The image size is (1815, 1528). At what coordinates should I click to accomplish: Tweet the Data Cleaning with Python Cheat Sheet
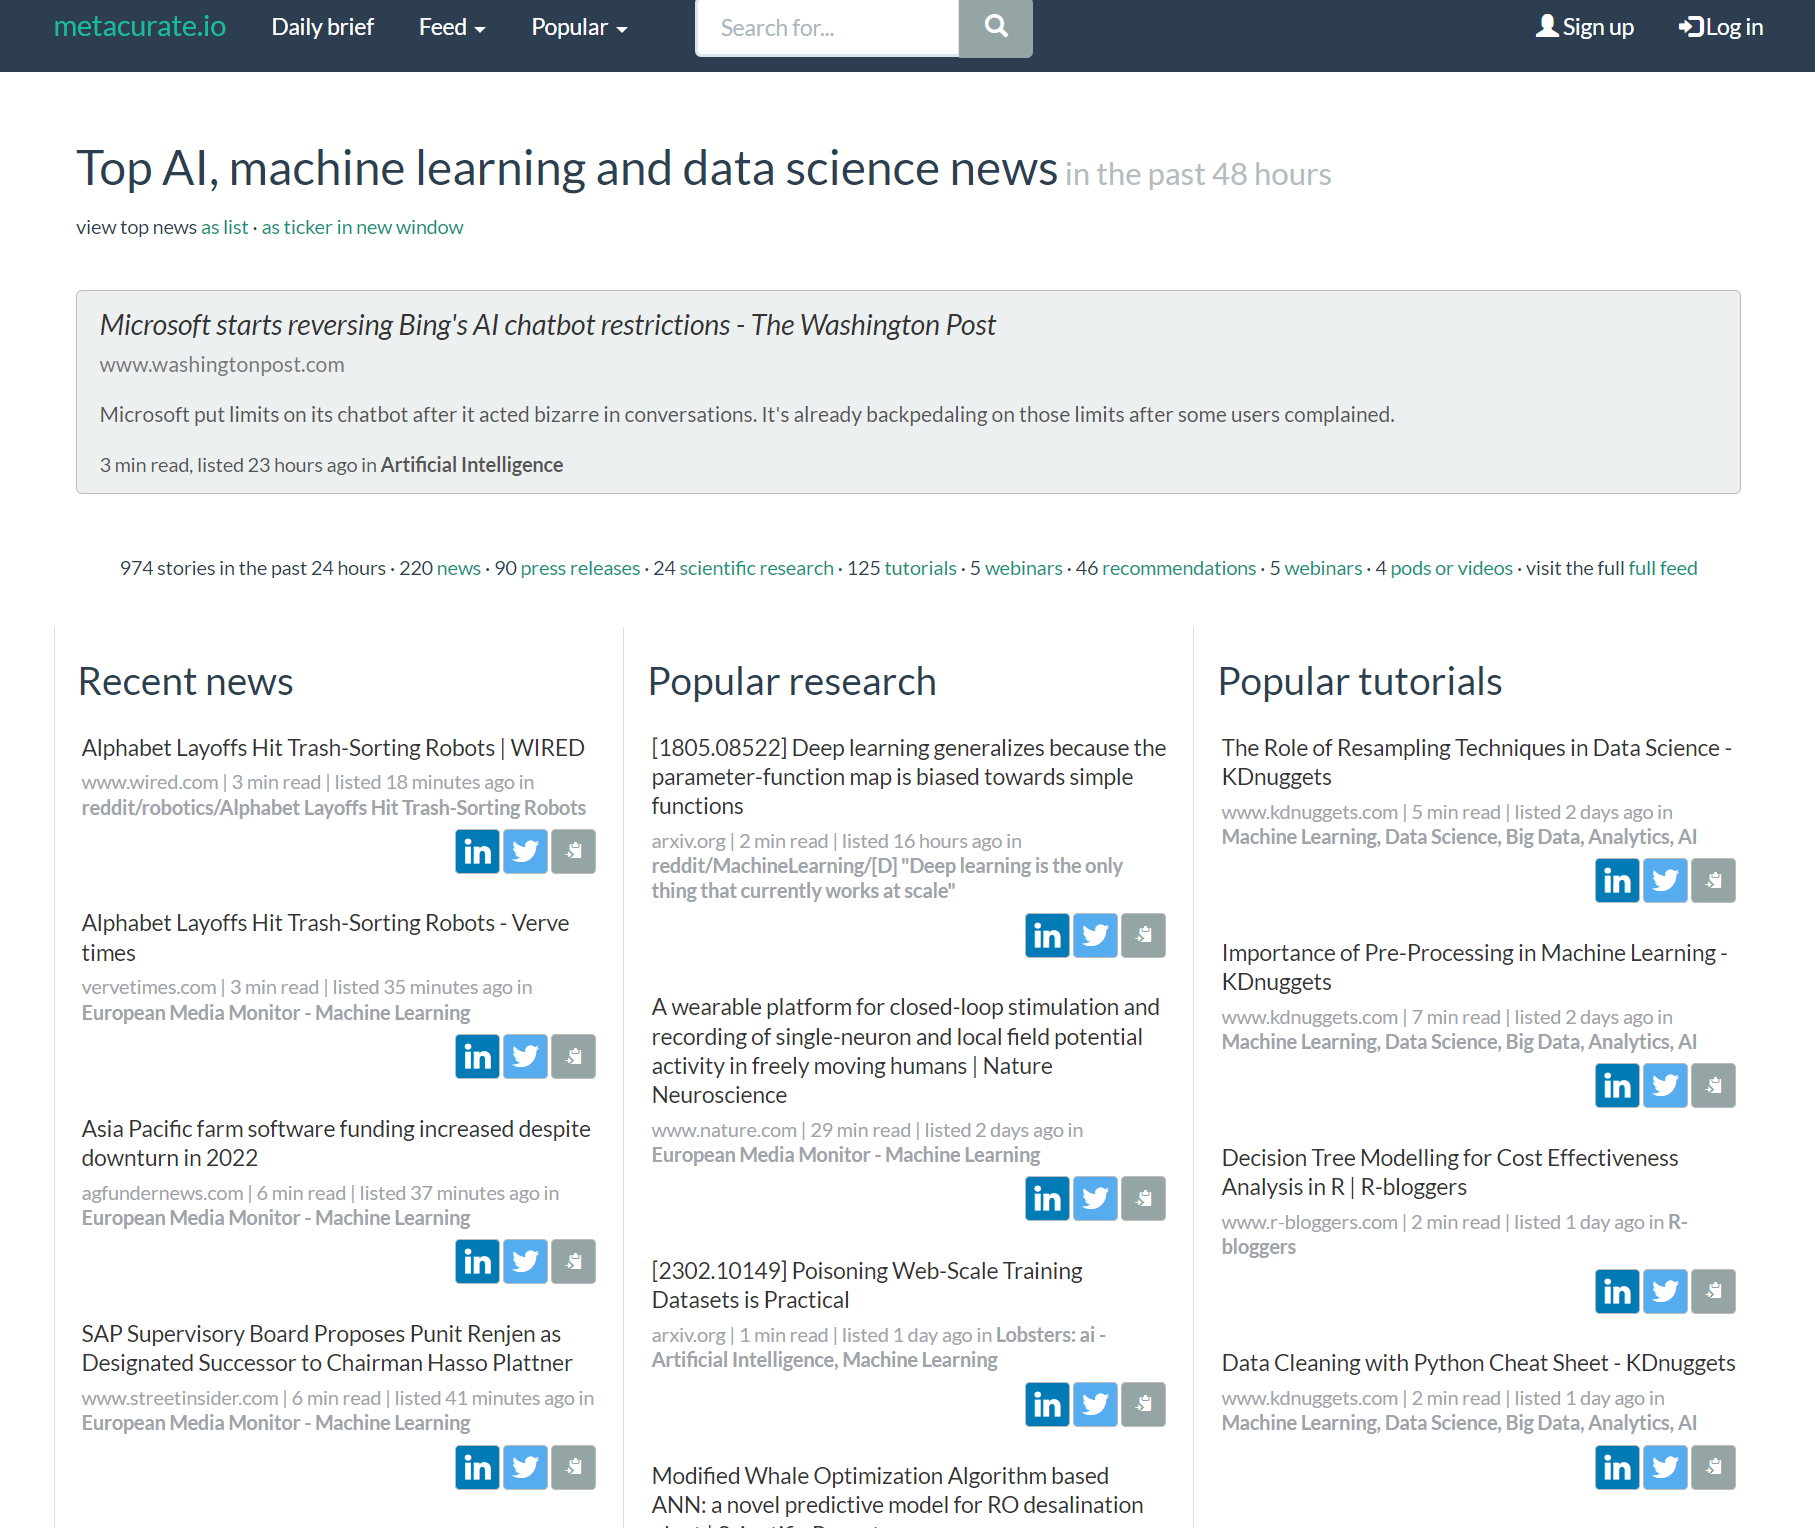1665,1467
